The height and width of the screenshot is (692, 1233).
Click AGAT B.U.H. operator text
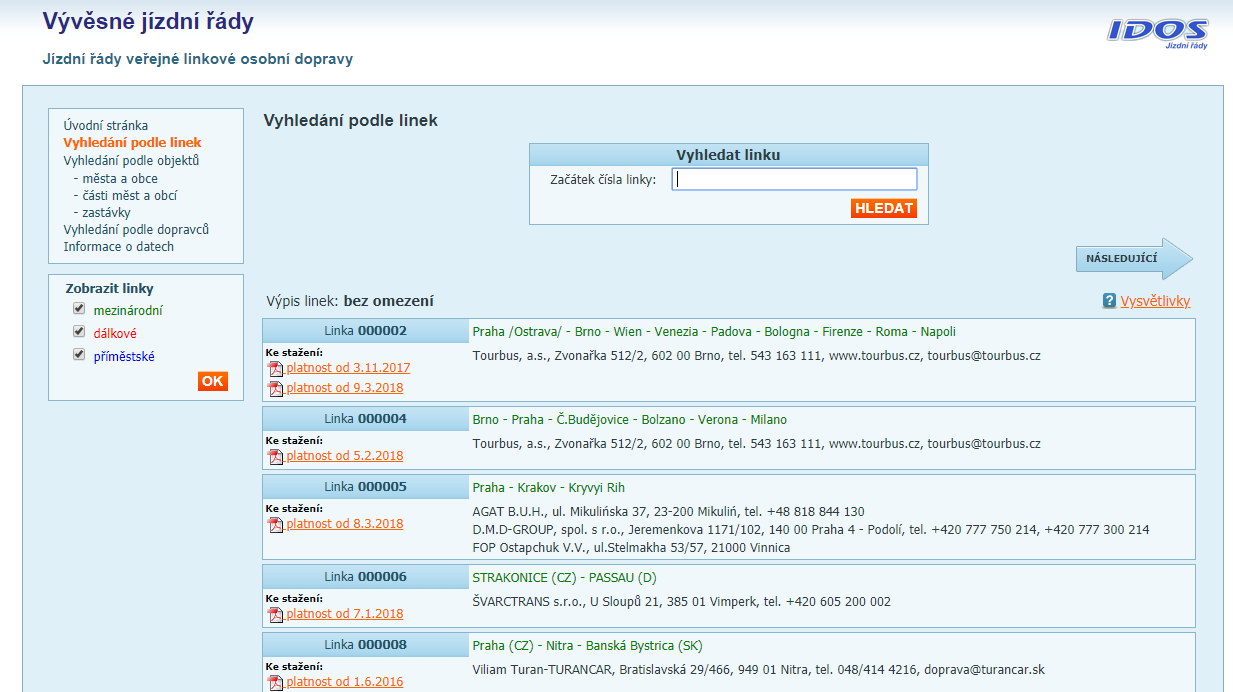[668, 512]
